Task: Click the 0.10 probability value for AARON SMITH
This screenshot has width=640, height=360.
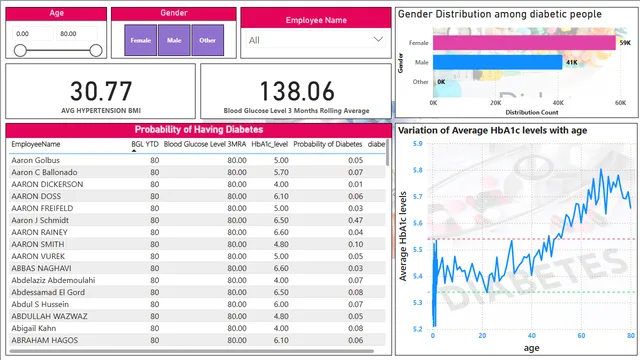Action: pos(356,244)
